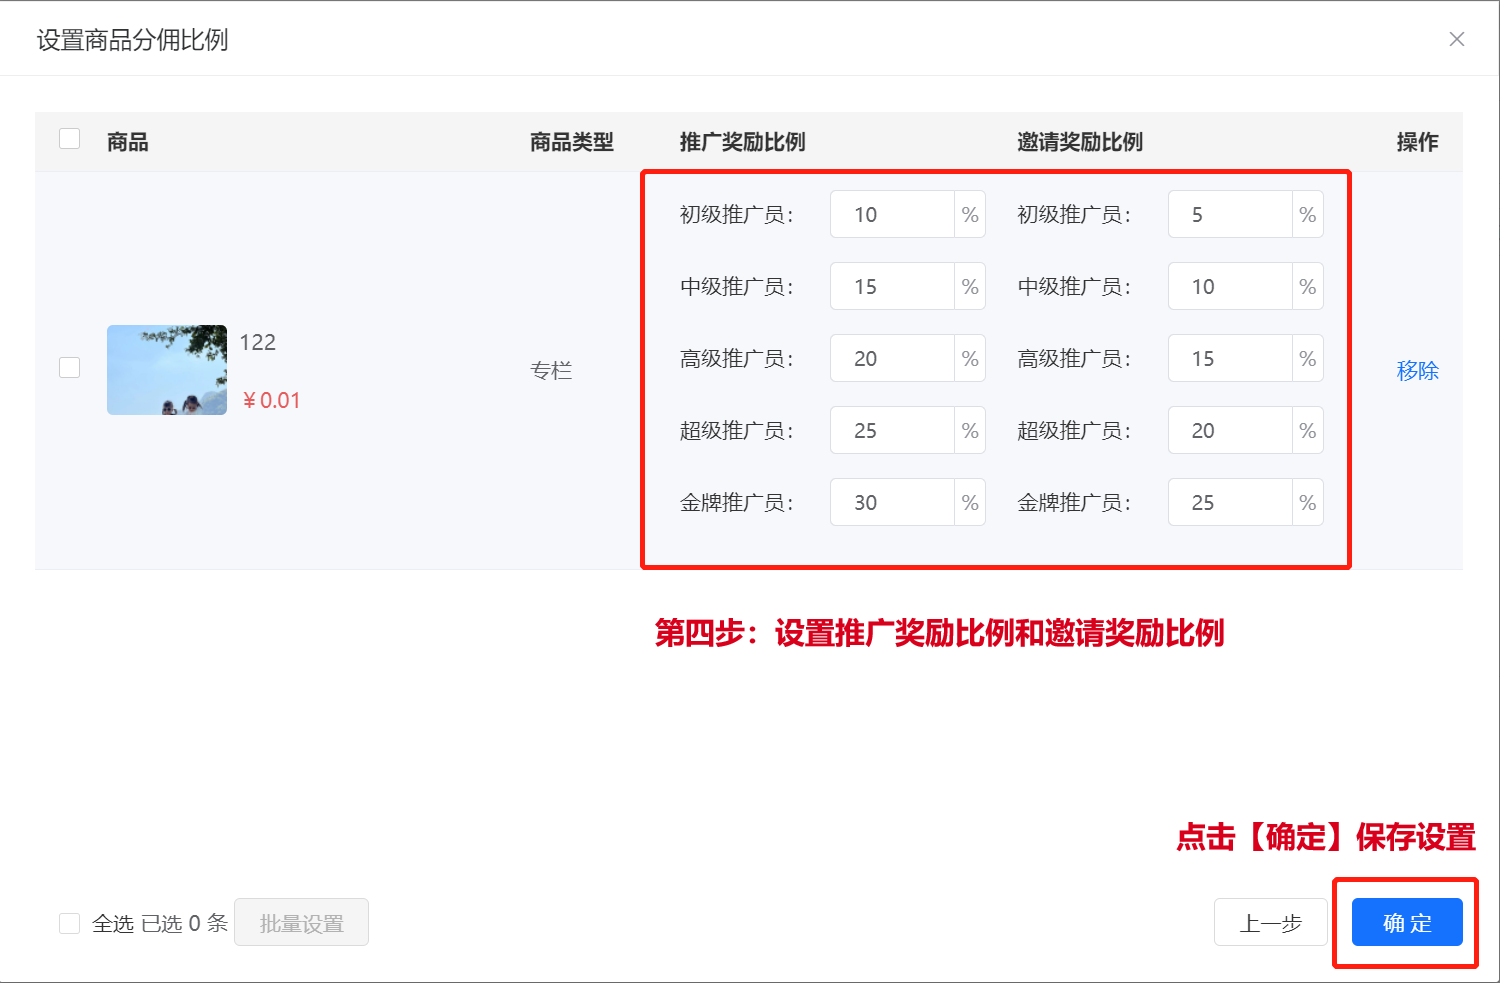Viewport: 1500px width, 983px height.
Task: Open product 122 thumbnail image
Action: [x=167, y=370]
